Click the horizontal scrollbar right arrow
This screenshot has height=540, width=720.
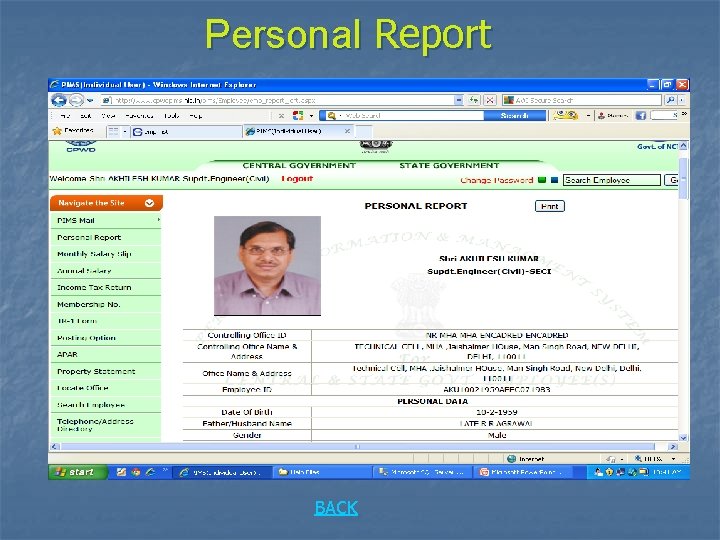(x=673, y=446)
